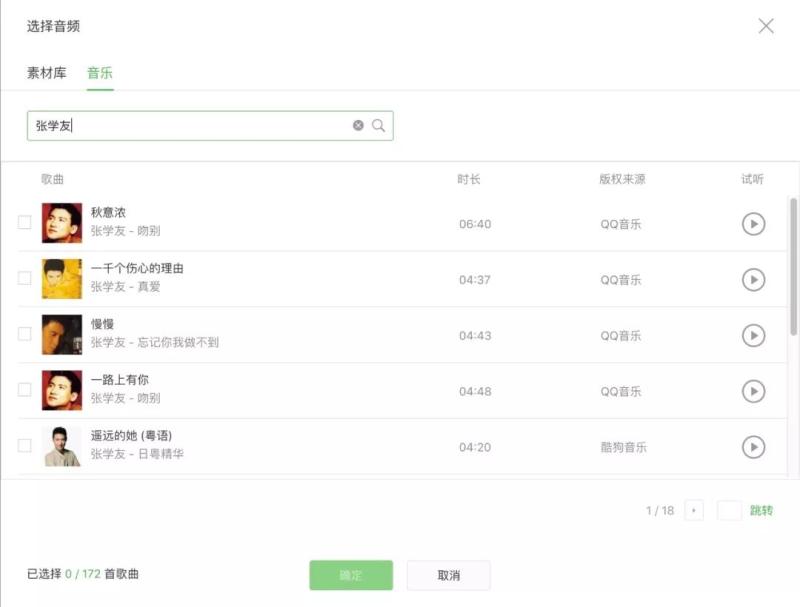The width and height of the screenshot is (800, 607).
Task: Click the 取消 button
Action: coord(448,575)
